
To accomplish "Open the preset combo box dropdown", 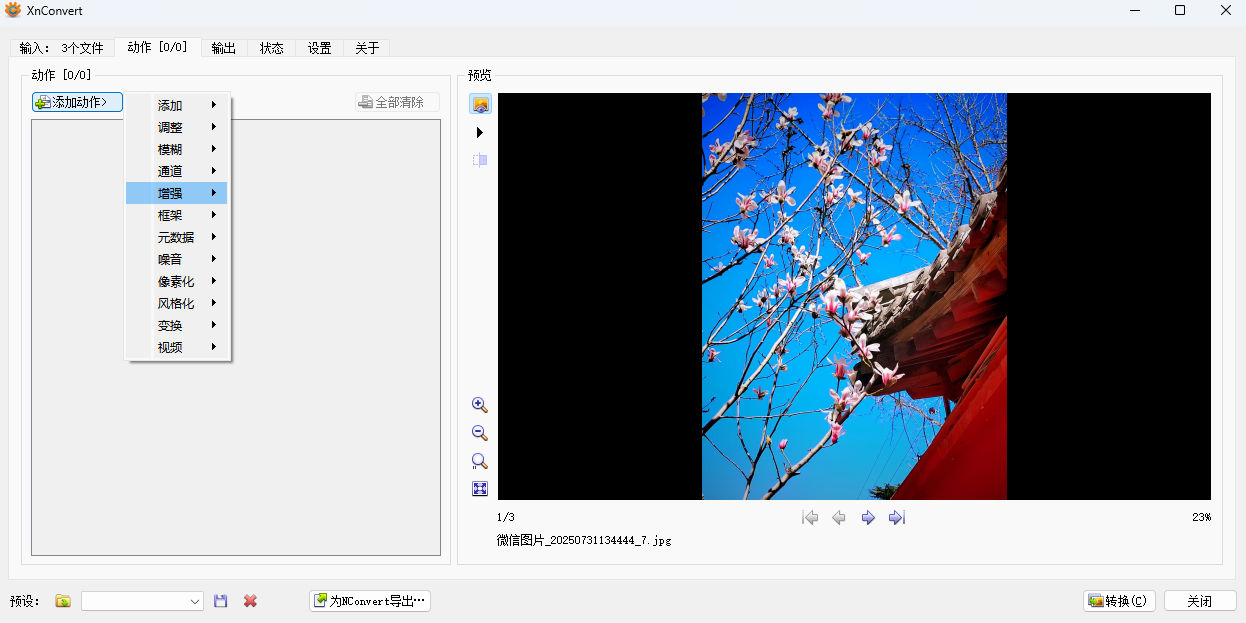I will tap(194, 600).
